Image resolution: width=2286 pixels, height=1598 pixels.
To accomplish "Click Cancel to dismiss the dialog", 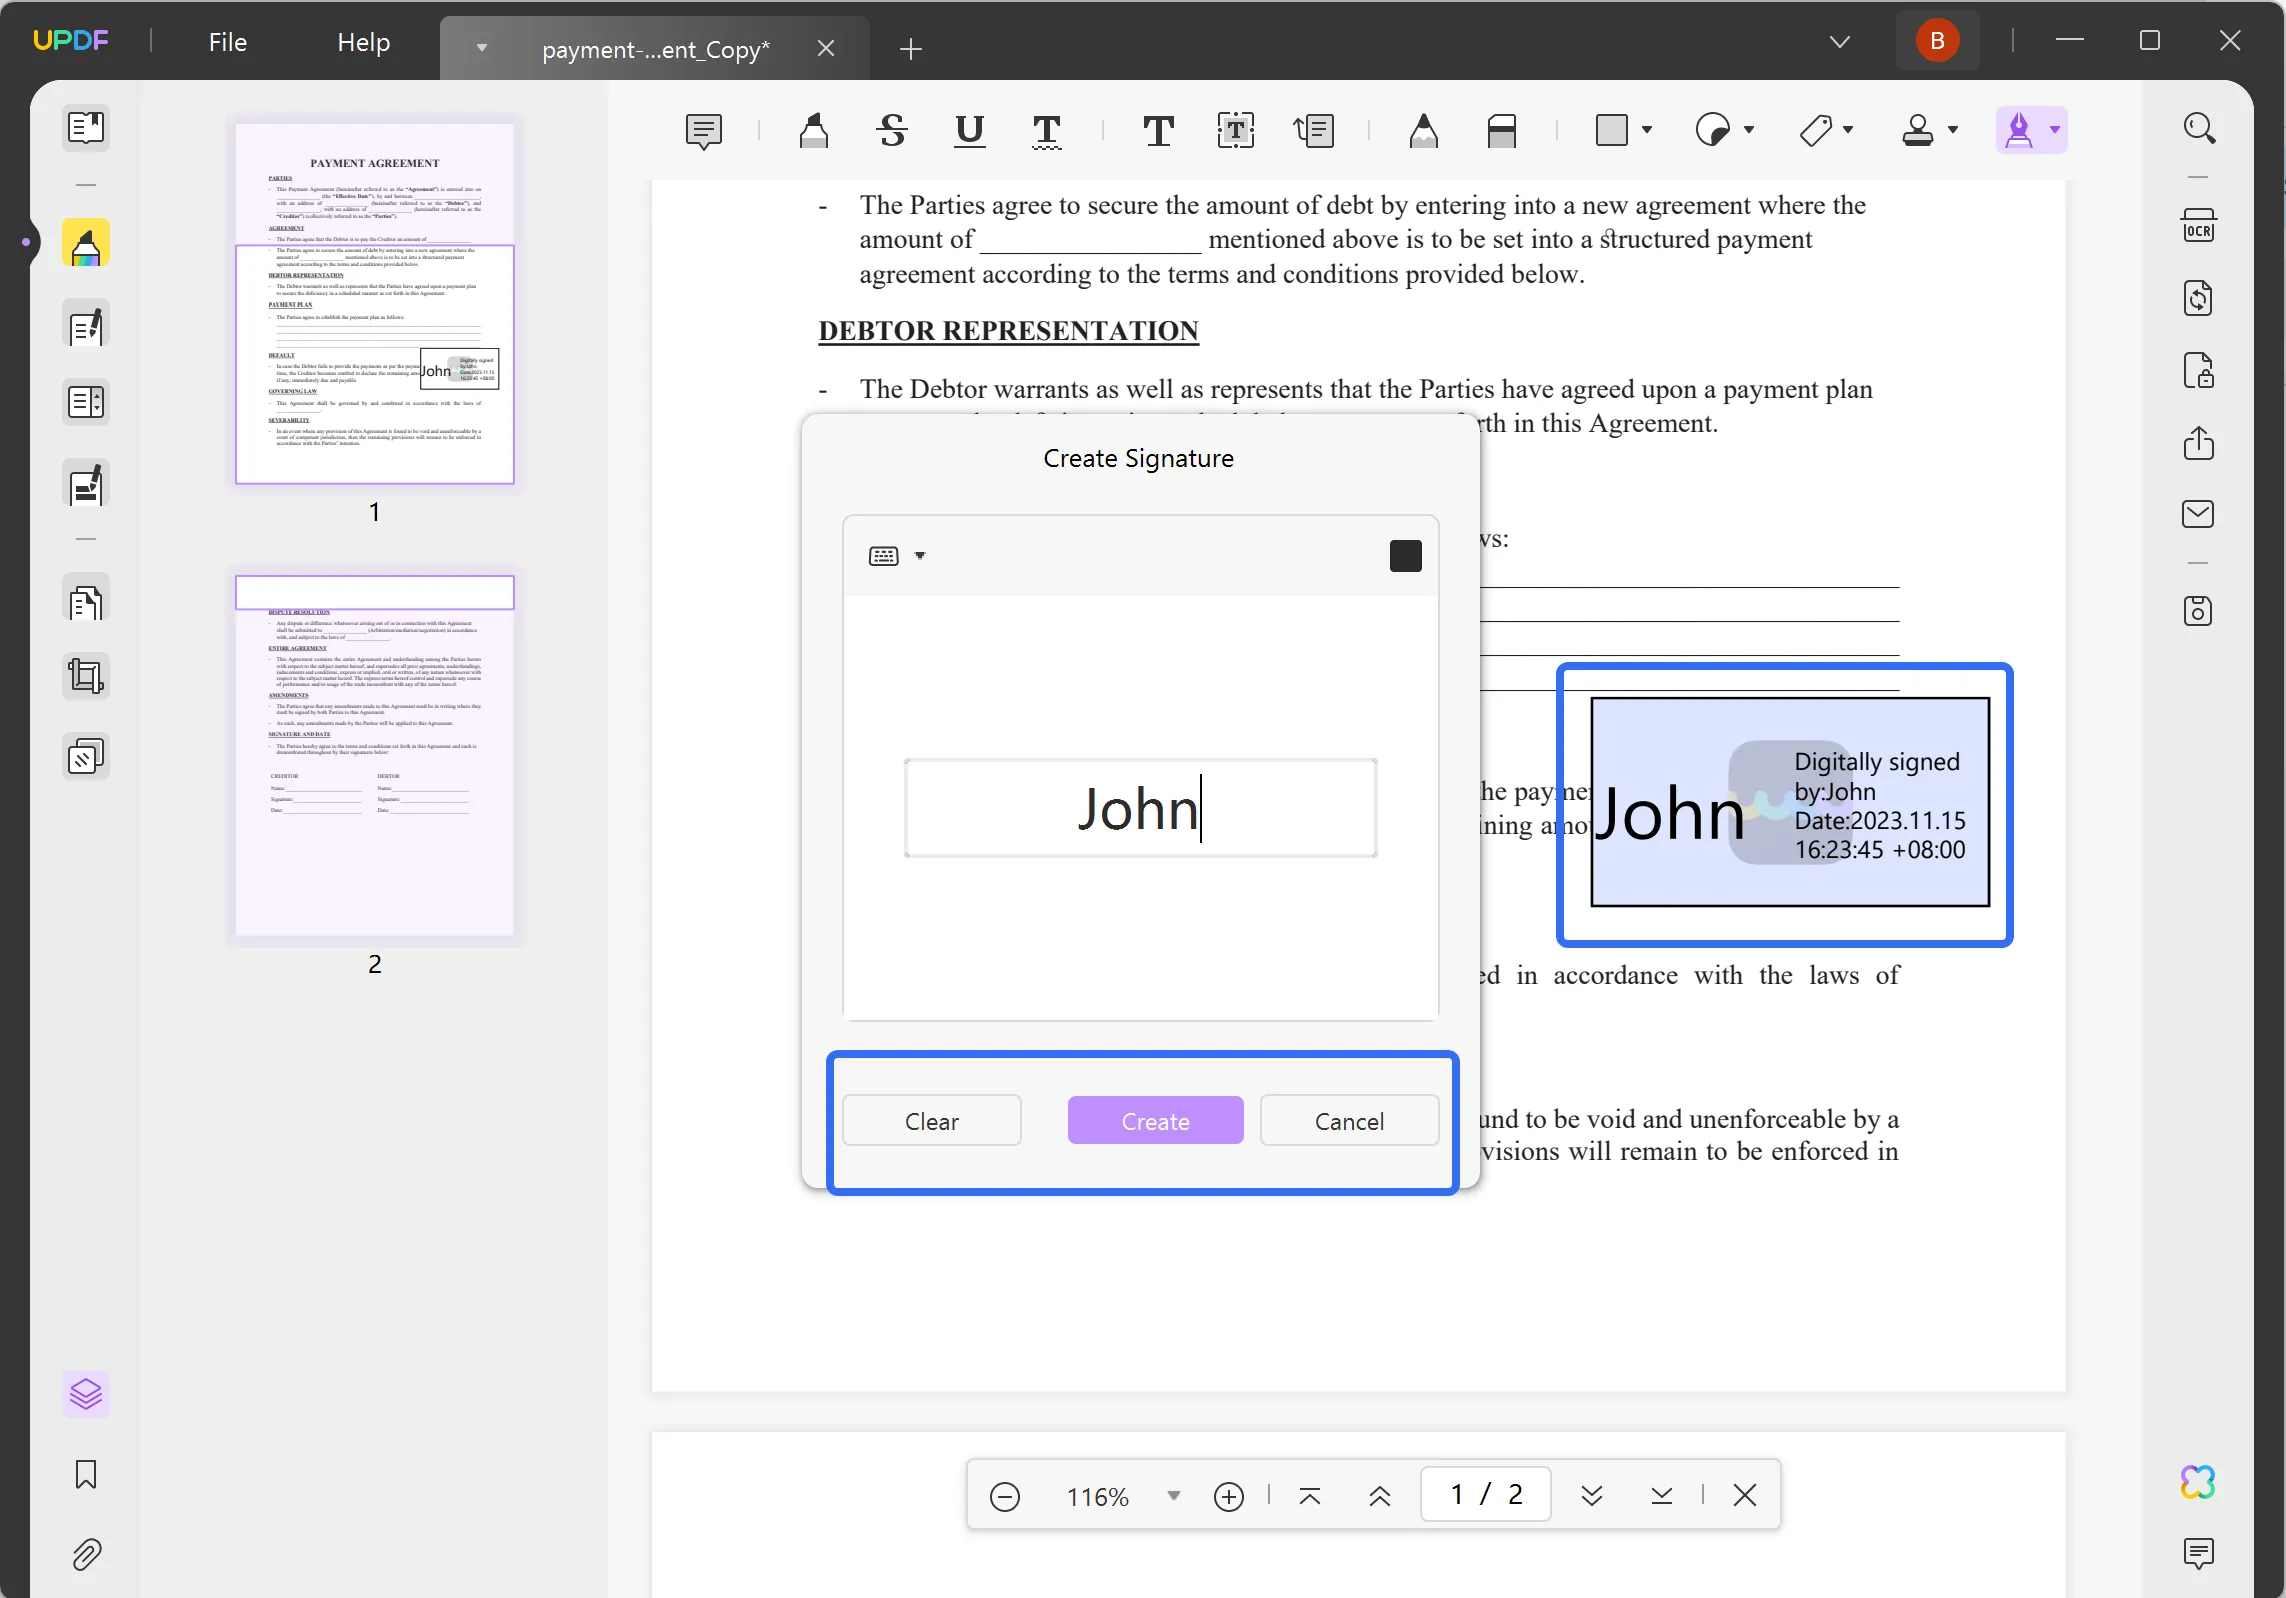I will [1350, 1120].
